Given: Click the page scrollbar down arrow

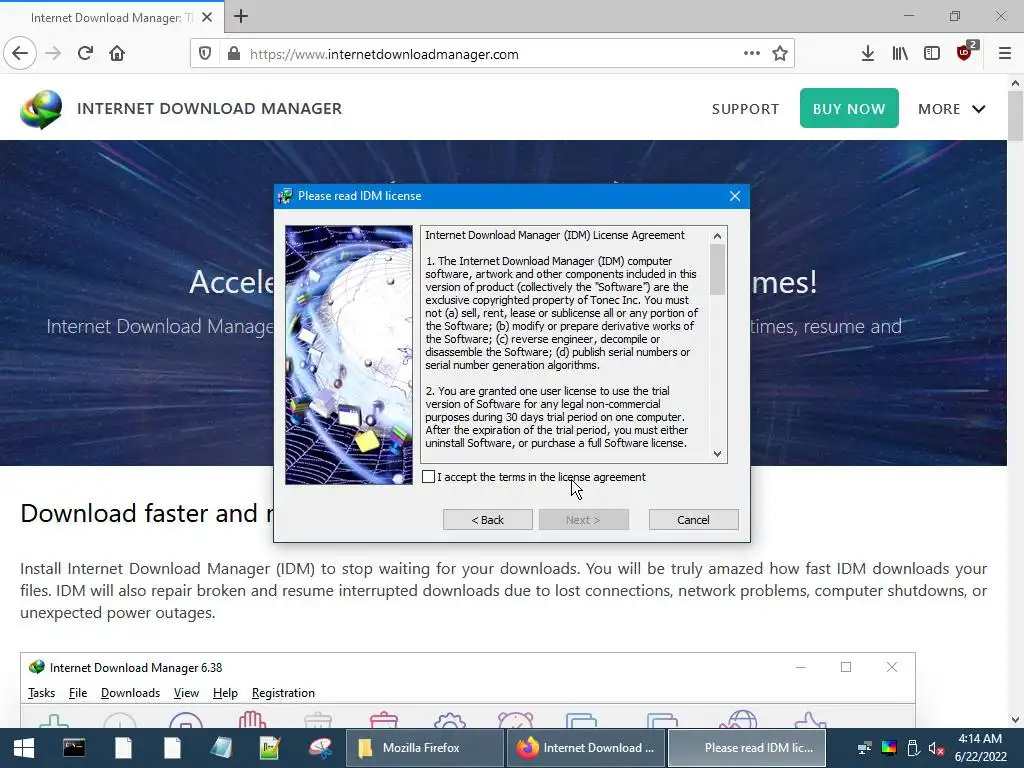Looking at the screenshot, I should coord(1015,720).
